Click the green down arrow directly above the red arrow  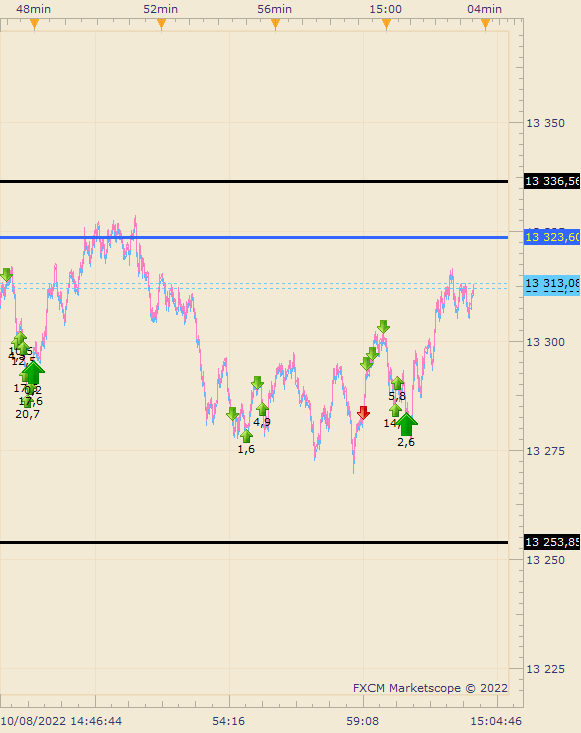click(366, 364)
